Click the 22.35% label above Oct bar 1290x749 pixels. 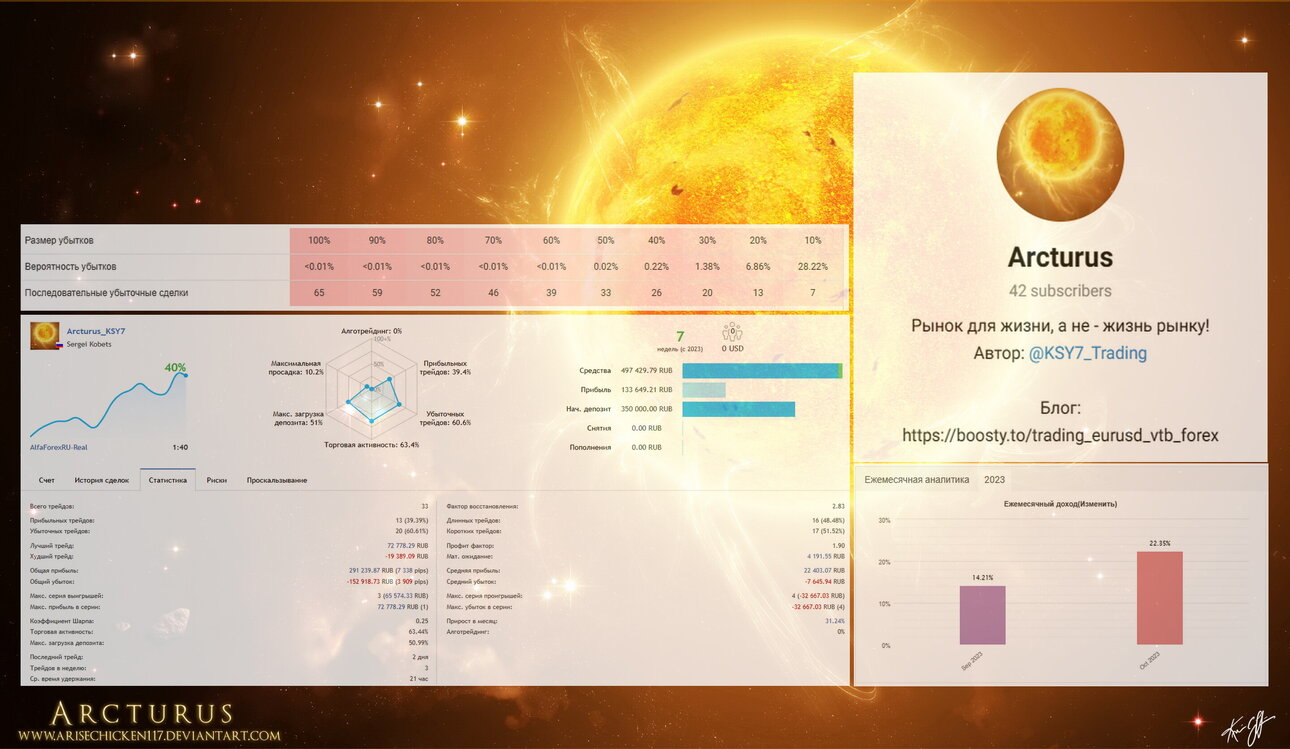click(x=1160, y=543)
